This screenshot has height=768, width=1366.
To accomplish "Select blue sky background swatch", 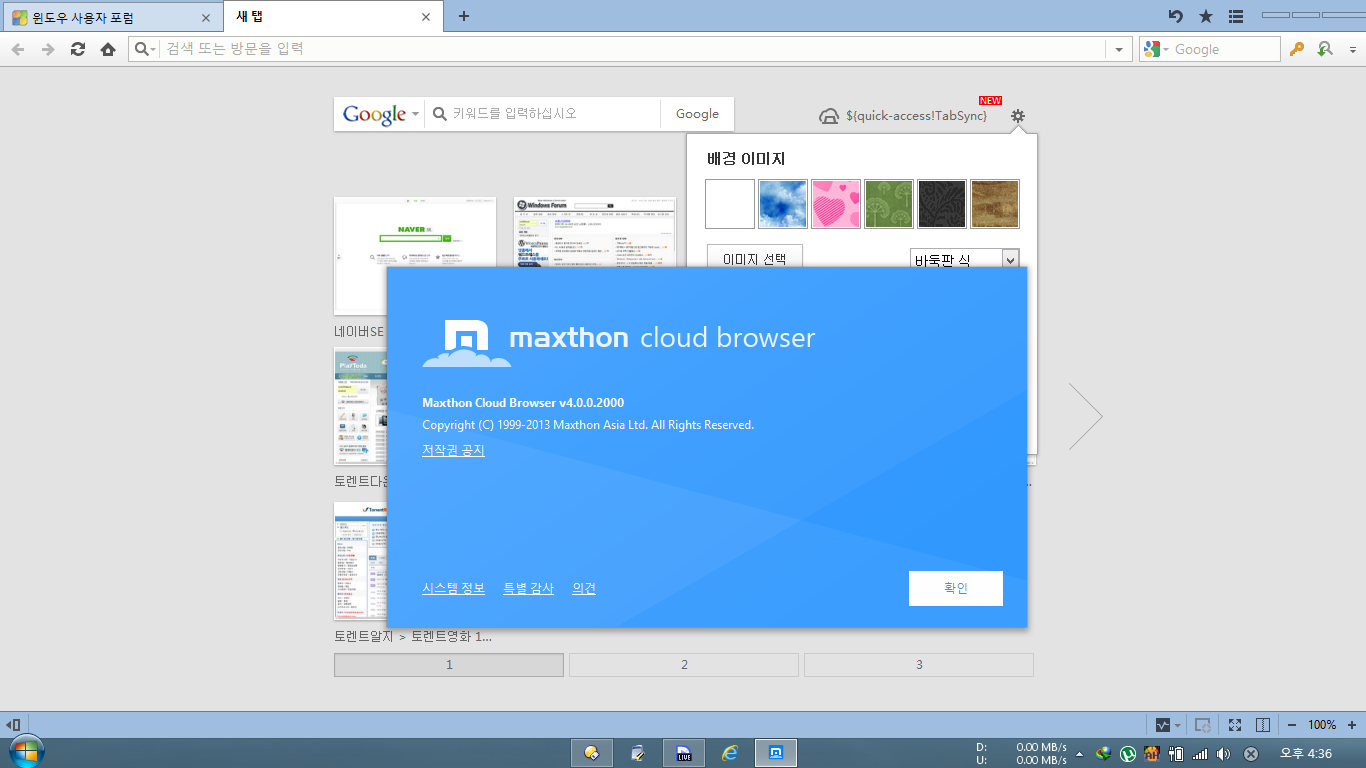I will click(x=783, y=204).
